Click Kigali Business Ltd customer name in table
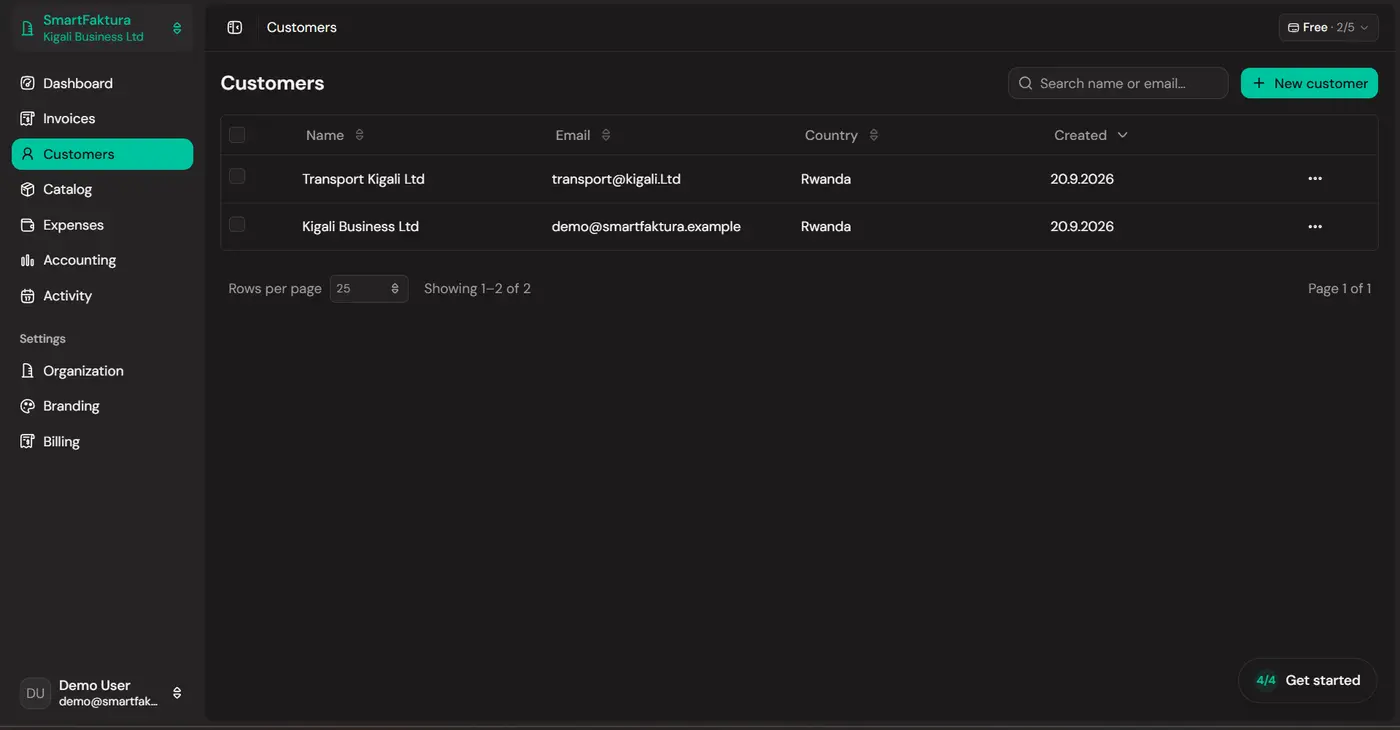Screen dimensions: 1400x730 coord(361,227)
